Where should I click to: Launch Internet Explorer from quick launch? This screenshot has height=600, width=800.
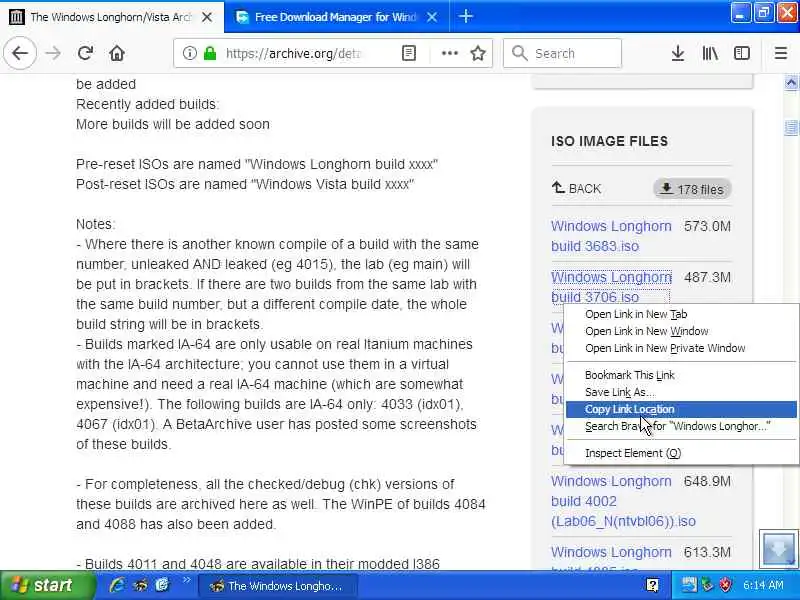[117, 585]
